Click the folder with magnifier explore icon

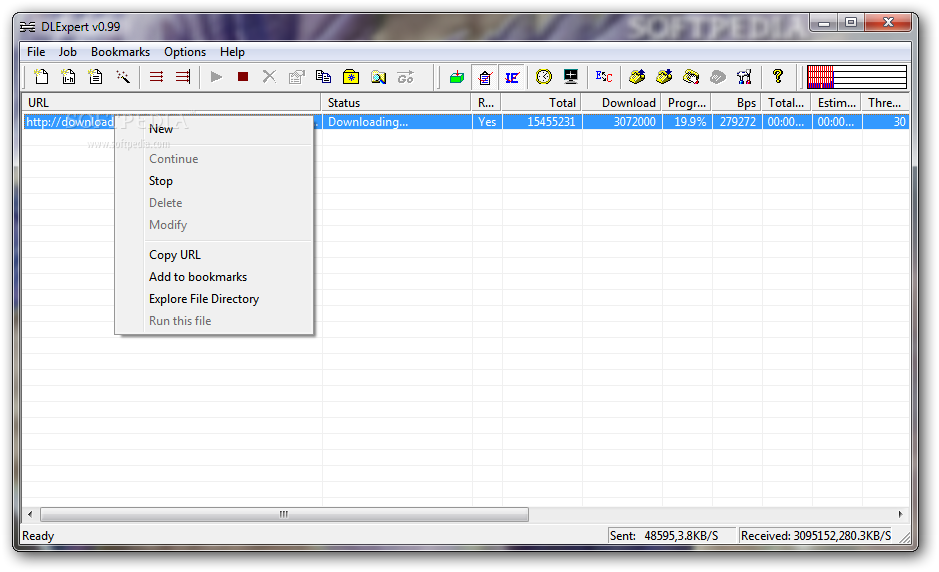(x=378, y=77)
